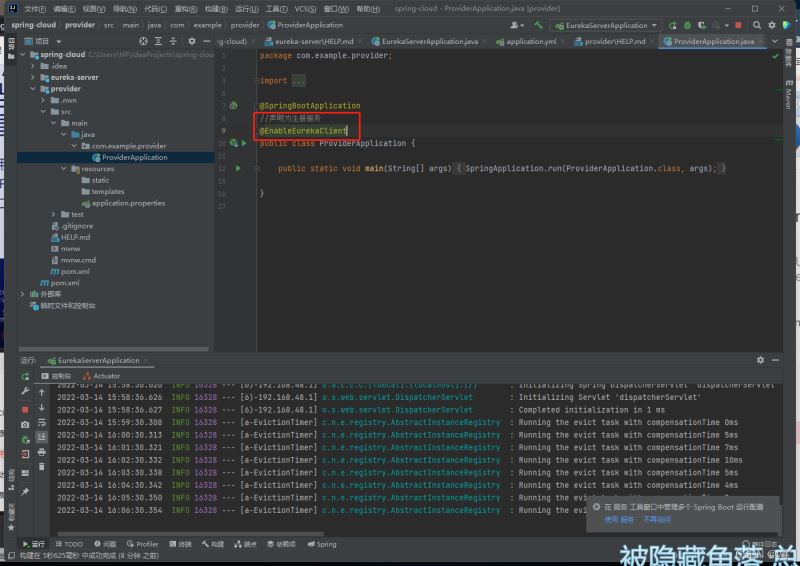
Task: Click the run gutter arrow beside main method
Action: click(x=238, y=169)
